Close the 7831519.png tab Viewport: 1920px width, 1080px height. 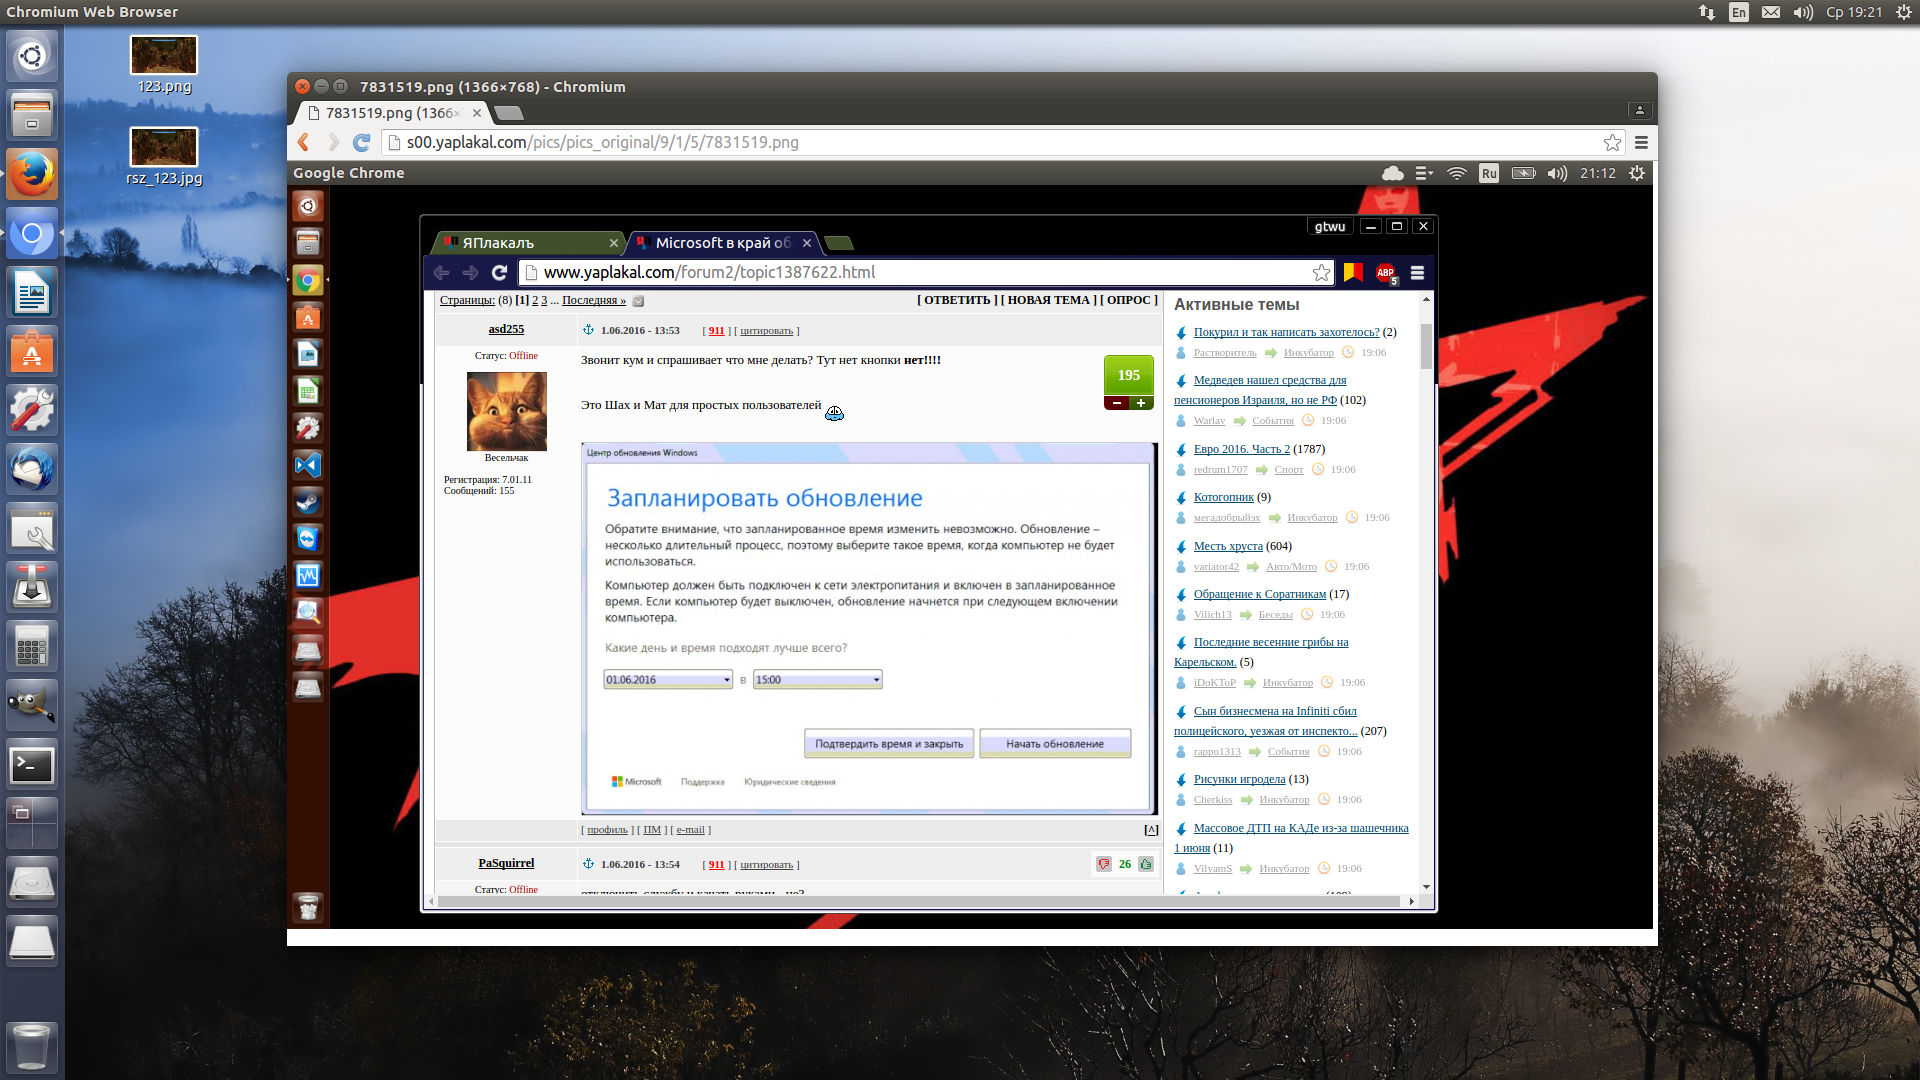pos(477,113)
